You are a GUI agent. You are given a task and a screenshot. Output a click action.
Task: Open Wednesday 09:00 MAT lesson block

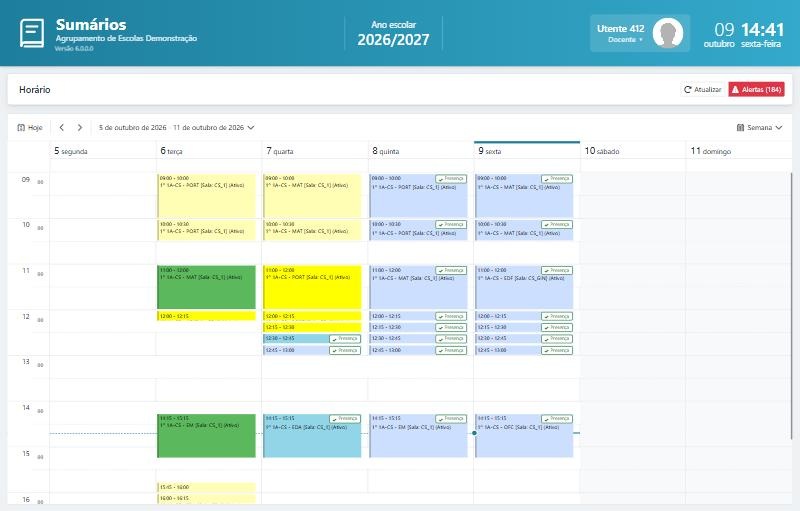[313, 196]
